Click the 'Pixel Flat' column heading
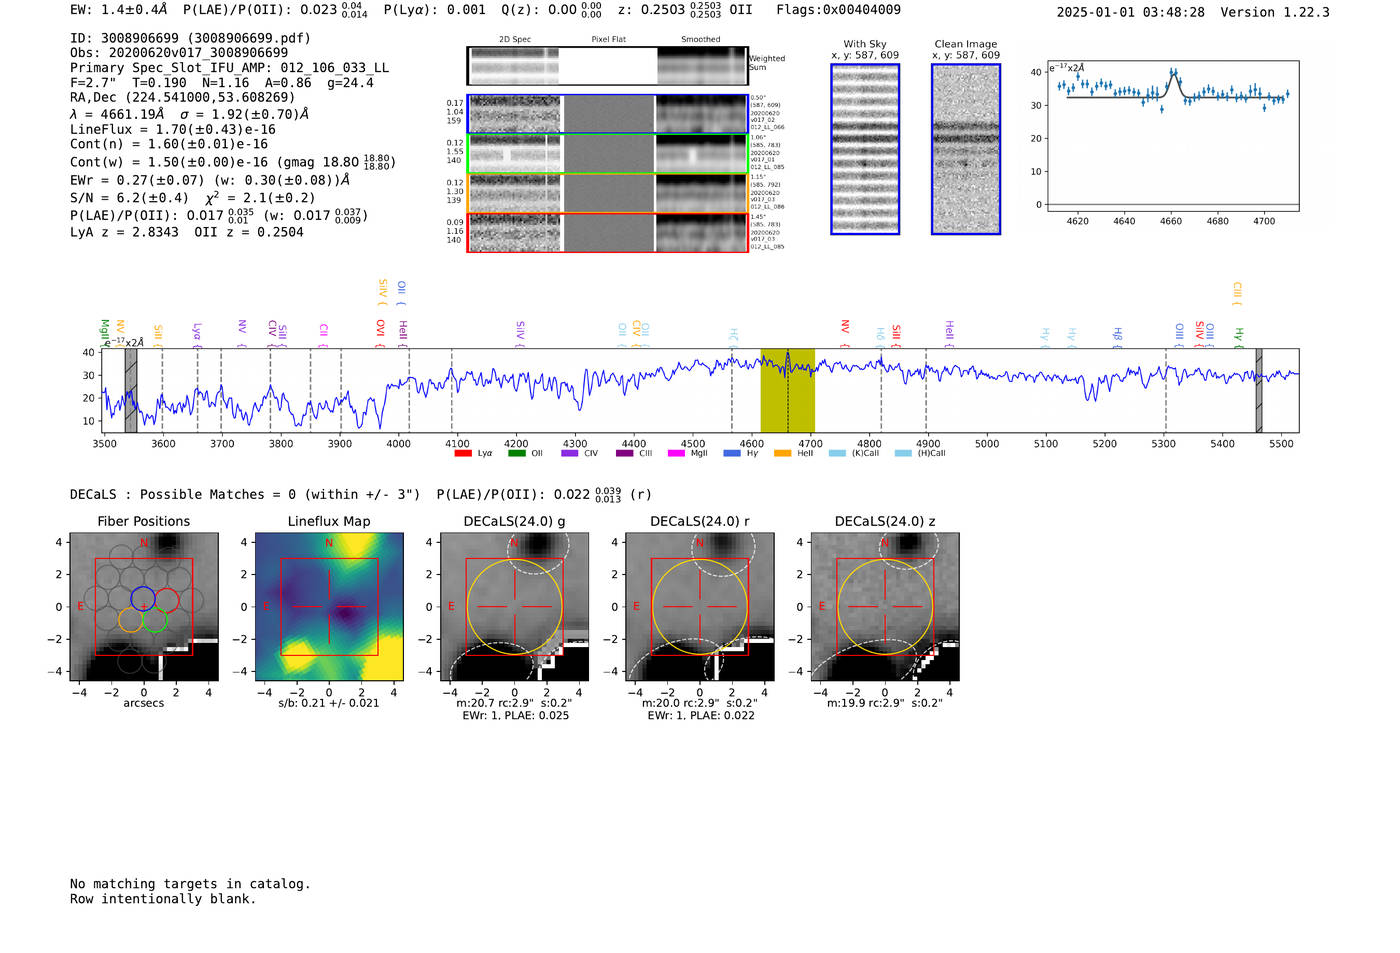The width and height of the screenshot is (1400, 953). pos(608,40)
